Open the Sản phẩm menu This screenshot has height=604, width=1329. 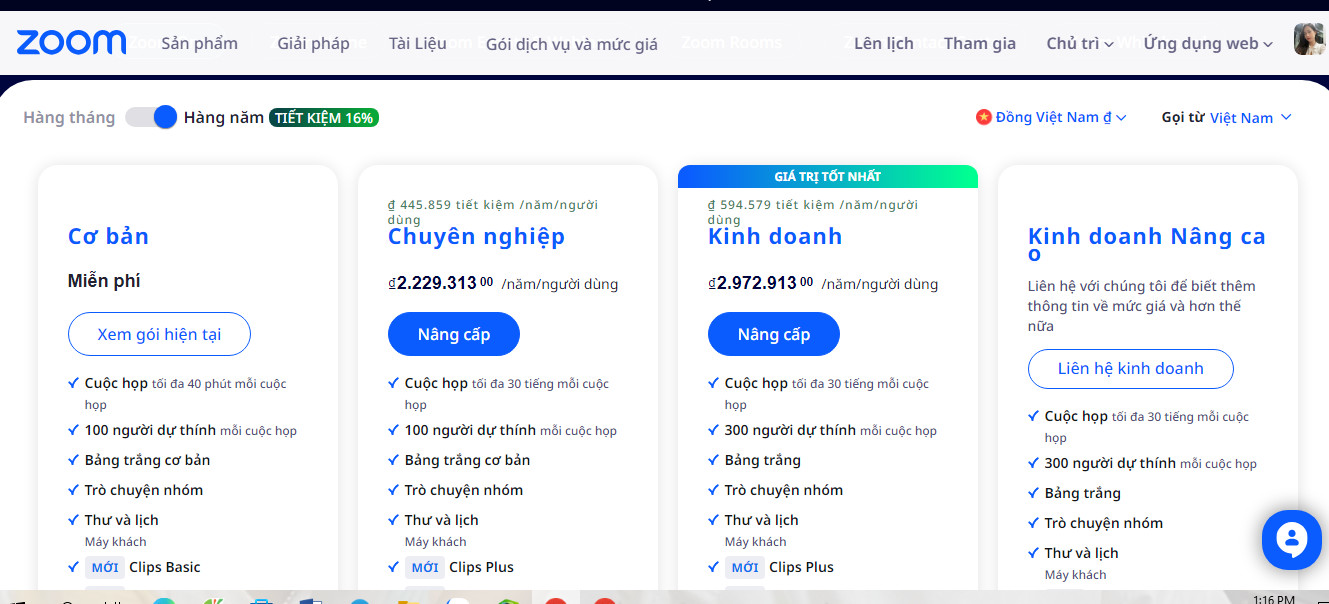point(199,43)
